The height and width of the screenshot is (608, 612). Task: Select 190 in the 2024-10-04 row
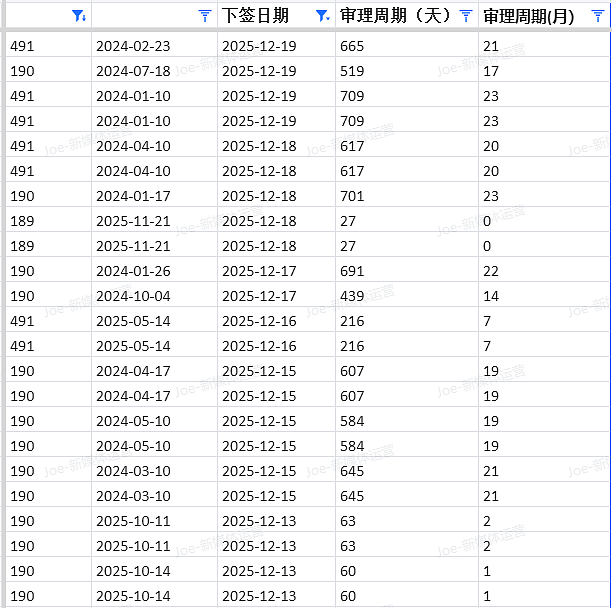[x=48, y=296]
